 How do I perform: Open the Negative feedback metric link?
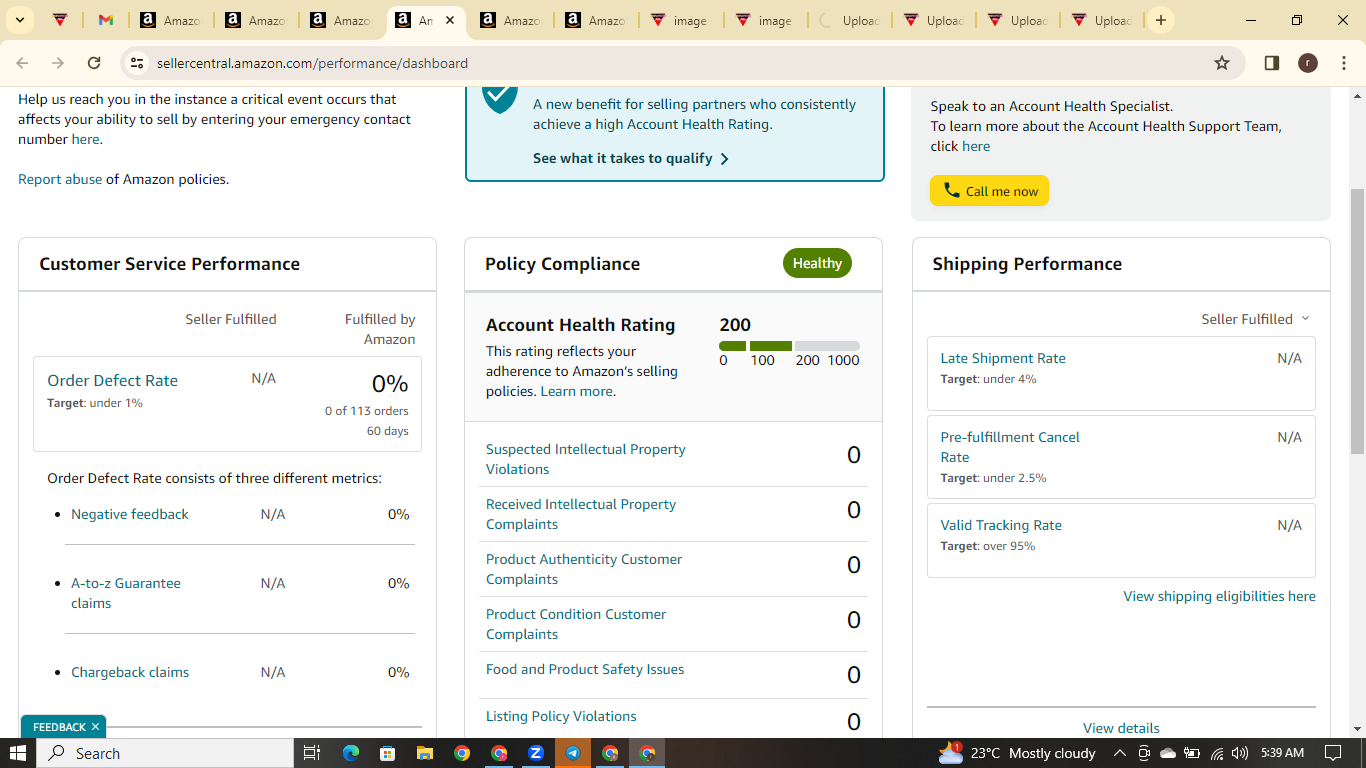pyautogui.click(x=130, y=514)
